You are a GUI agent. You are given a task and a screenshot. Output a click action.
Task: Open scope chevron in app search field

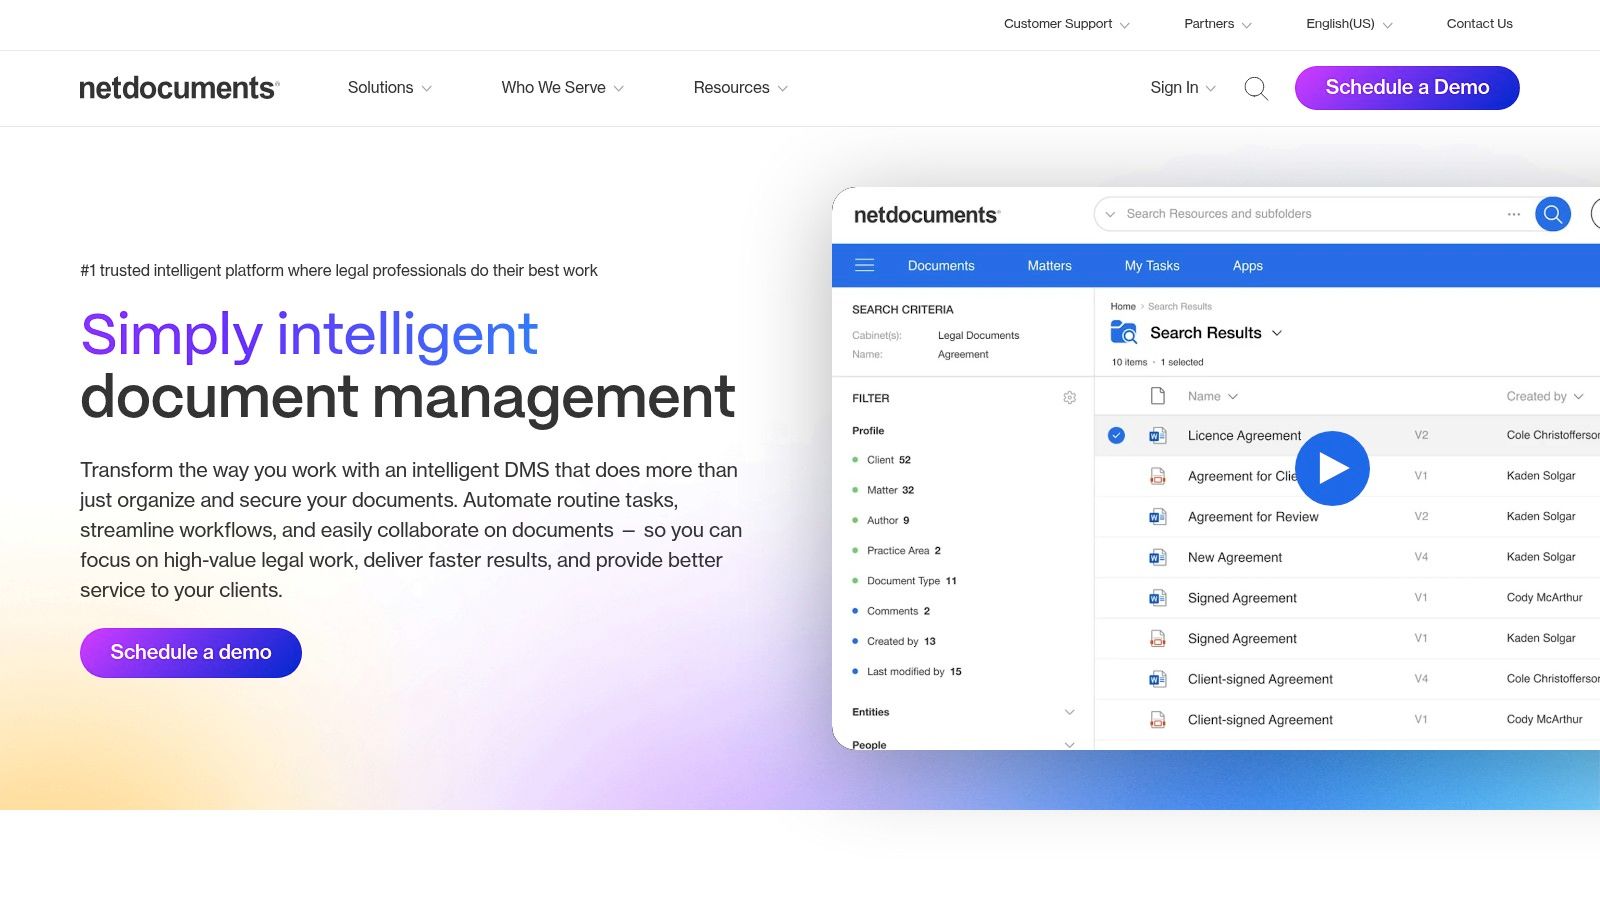[1110, 214]
